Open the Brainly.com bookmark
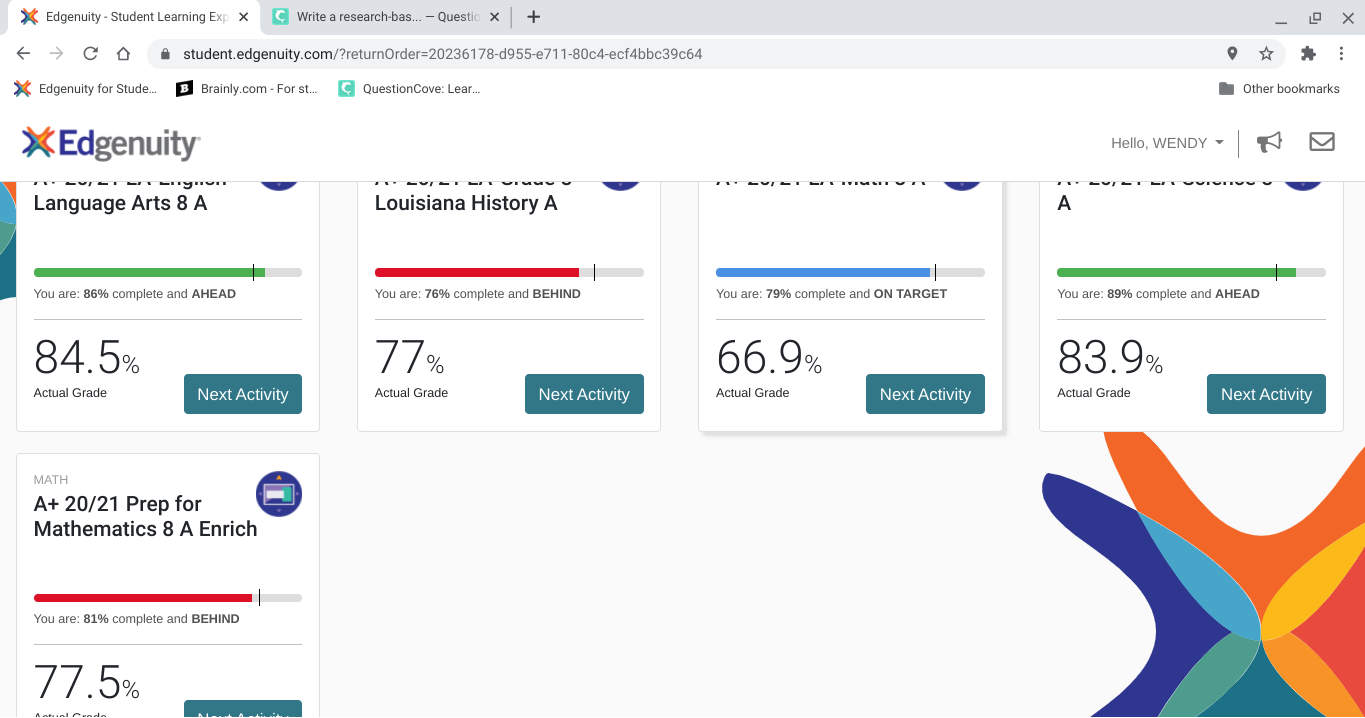 pos(248,89)
